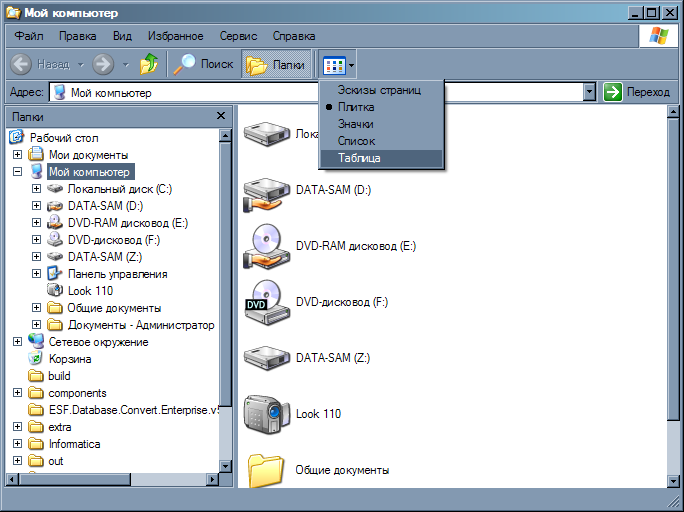The image size is (684, 512).
Task: Expand Мои документы tree node
Action: 17,155
